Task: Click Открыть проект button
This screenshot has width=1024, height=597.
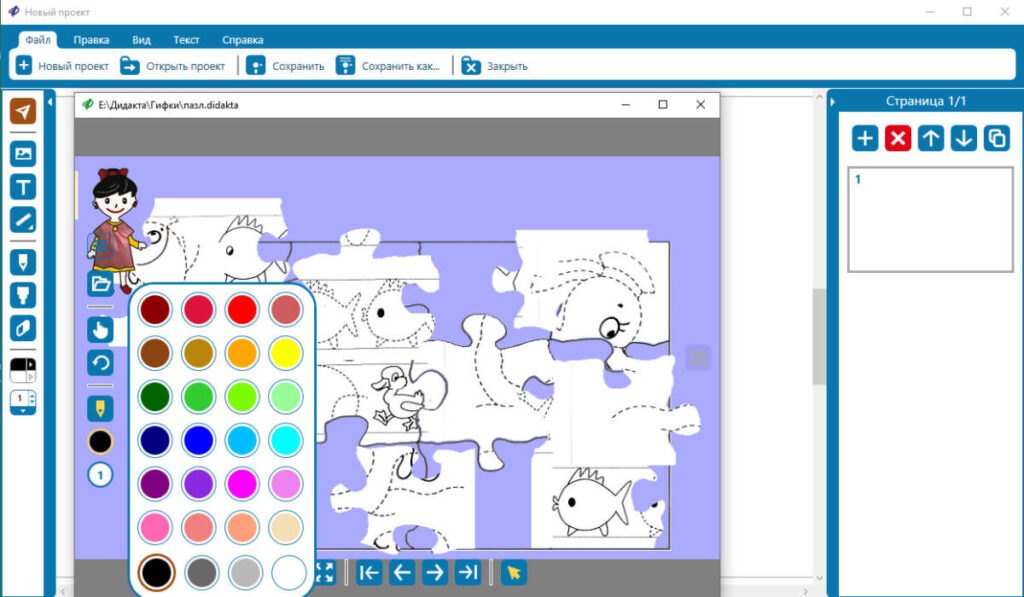Action: [173, 66]
